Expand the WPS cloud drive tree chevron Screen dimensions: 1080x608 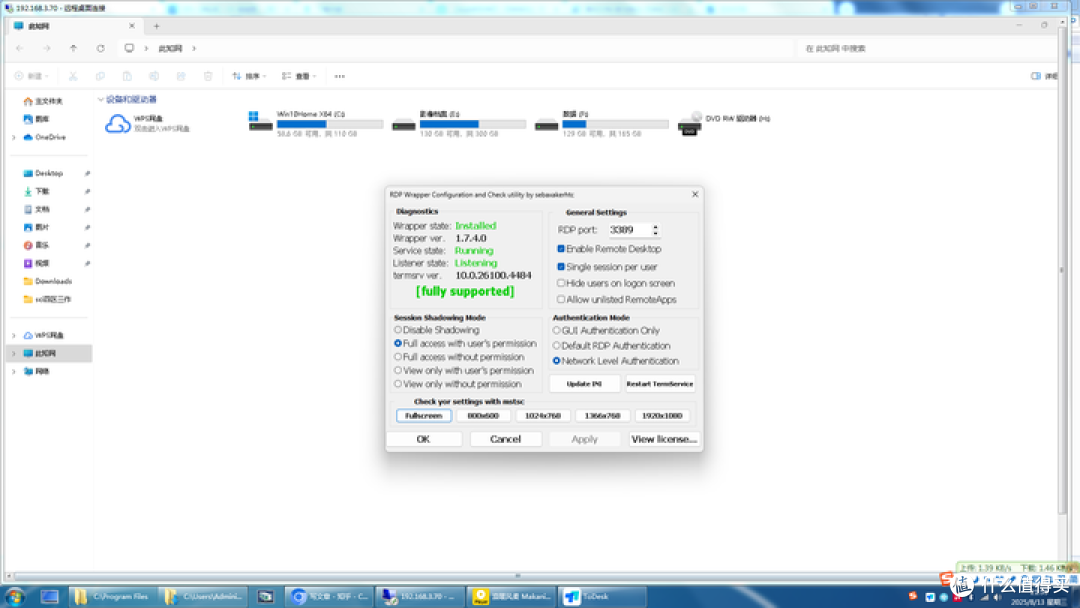tap(13, 335)
